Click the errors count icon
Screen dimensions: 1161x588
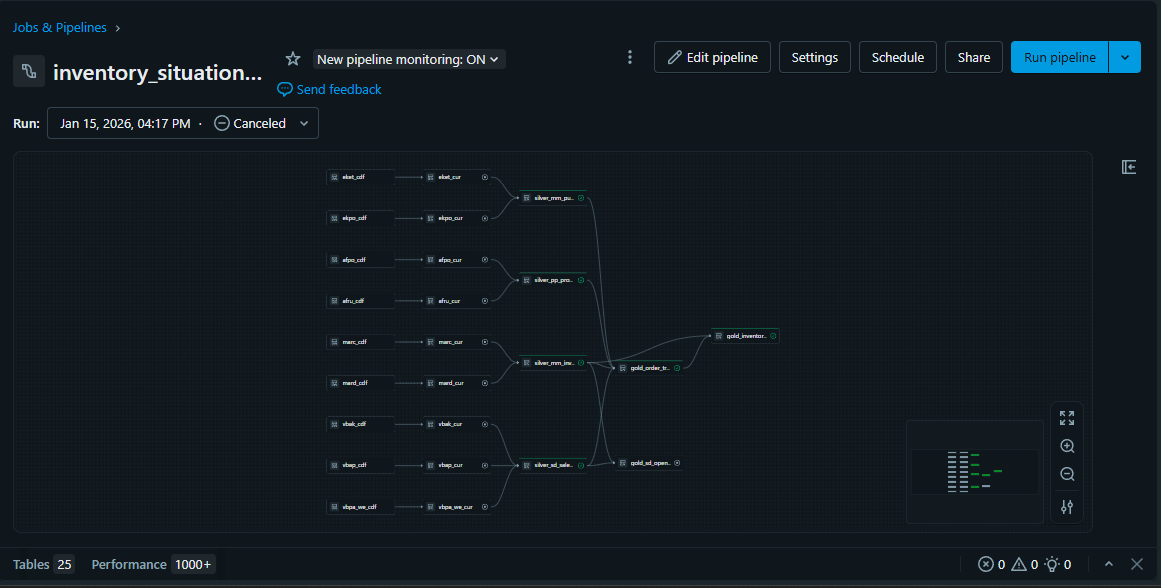[x=985, y=564]
